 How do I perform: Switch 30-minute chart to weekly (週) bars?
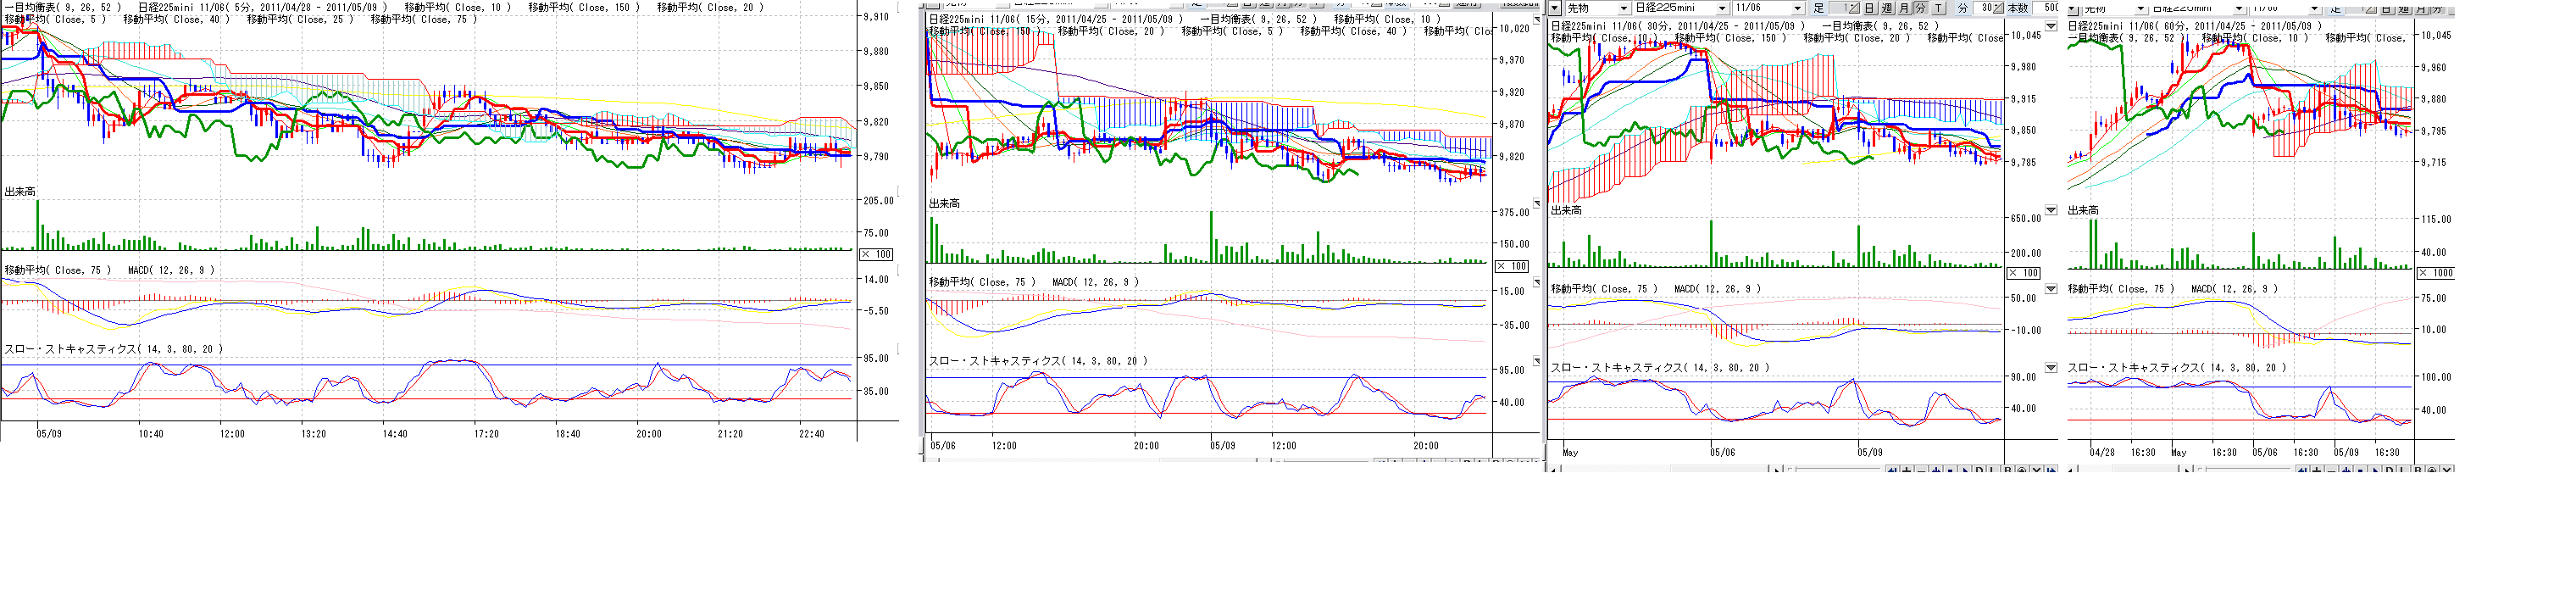1886,8
